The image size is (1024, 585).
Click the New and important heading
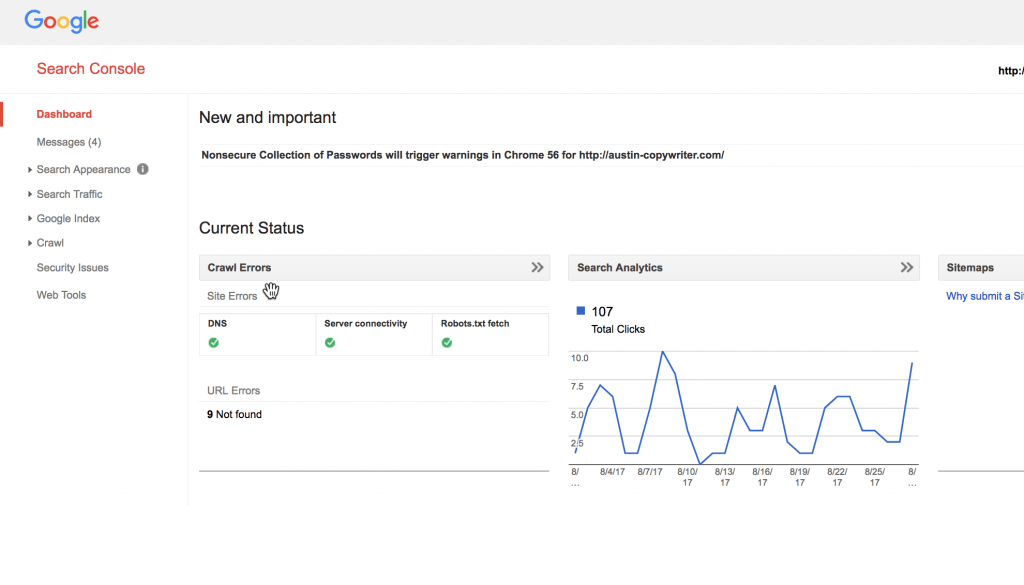coord(267,118)
